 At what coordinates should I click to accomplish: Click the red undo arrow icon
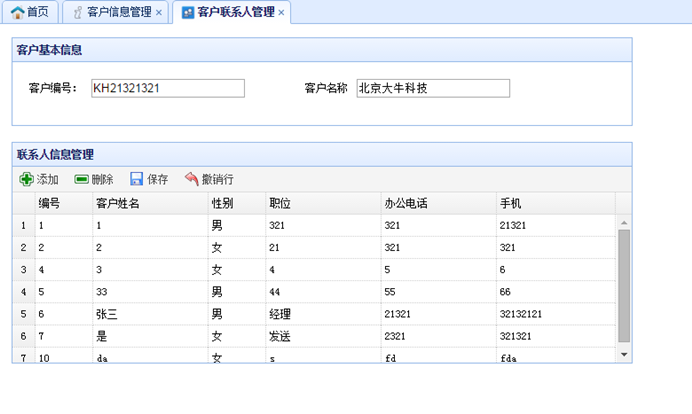(x=192, y=179)
